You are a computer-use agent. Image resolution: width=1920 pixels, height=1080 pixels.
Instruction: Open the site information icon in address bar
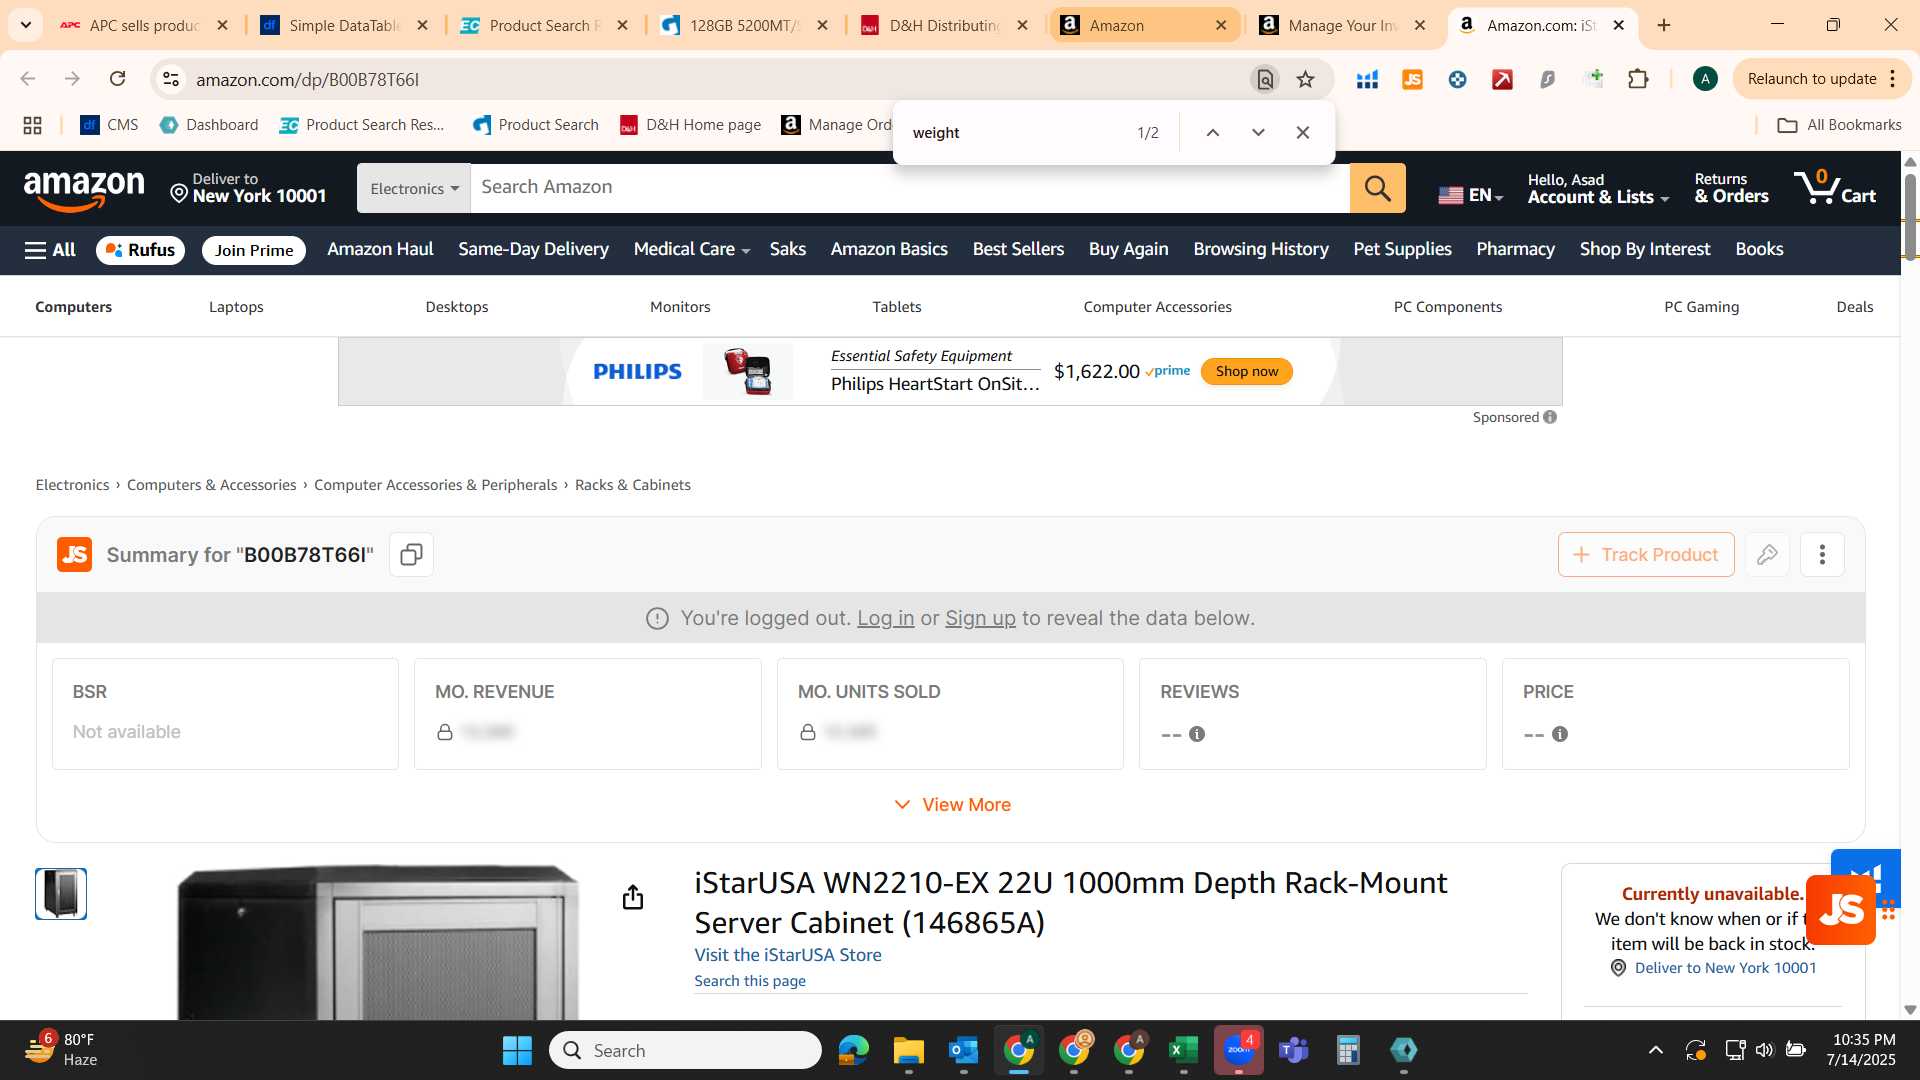171,79
